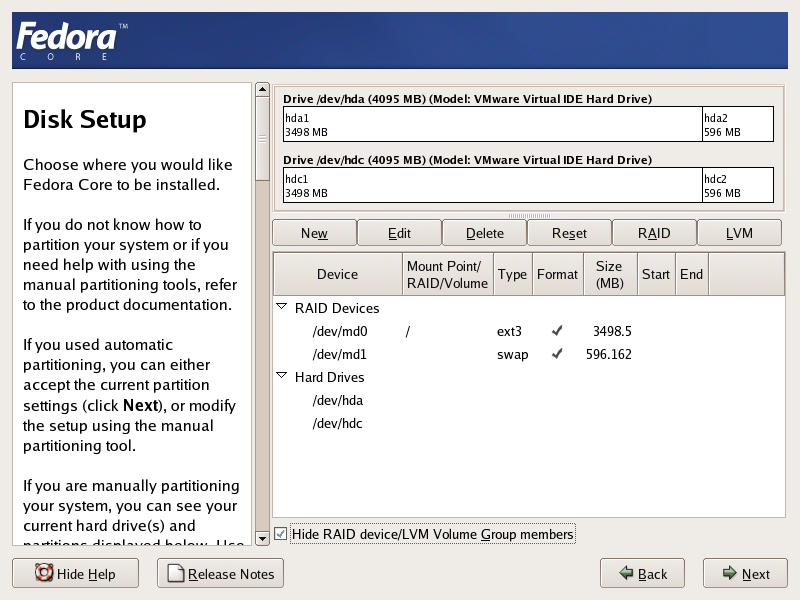Click the Drive /dev/hdc label
Image resolution: width=800 pixels, height=600 pixels.
point(467,160)
